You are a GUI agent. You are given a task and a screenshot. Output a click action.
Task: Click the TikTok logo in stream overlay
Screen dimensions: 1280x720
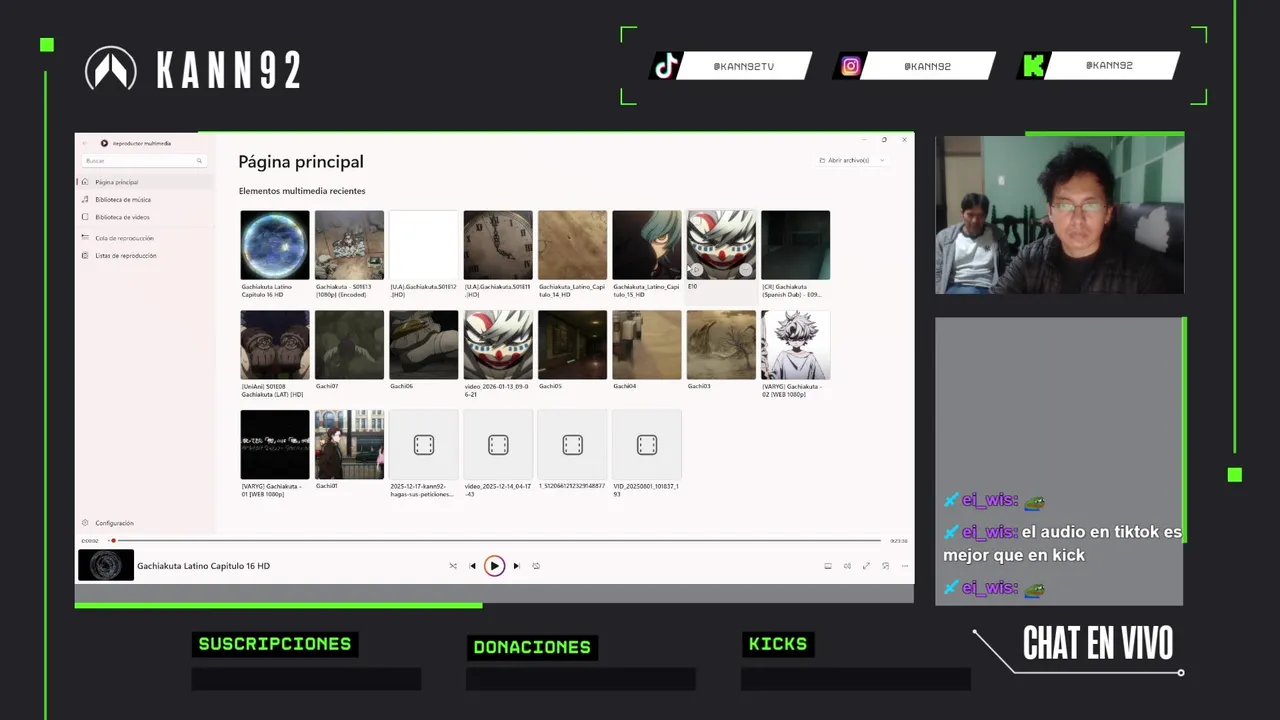click(x=667, y=66)
